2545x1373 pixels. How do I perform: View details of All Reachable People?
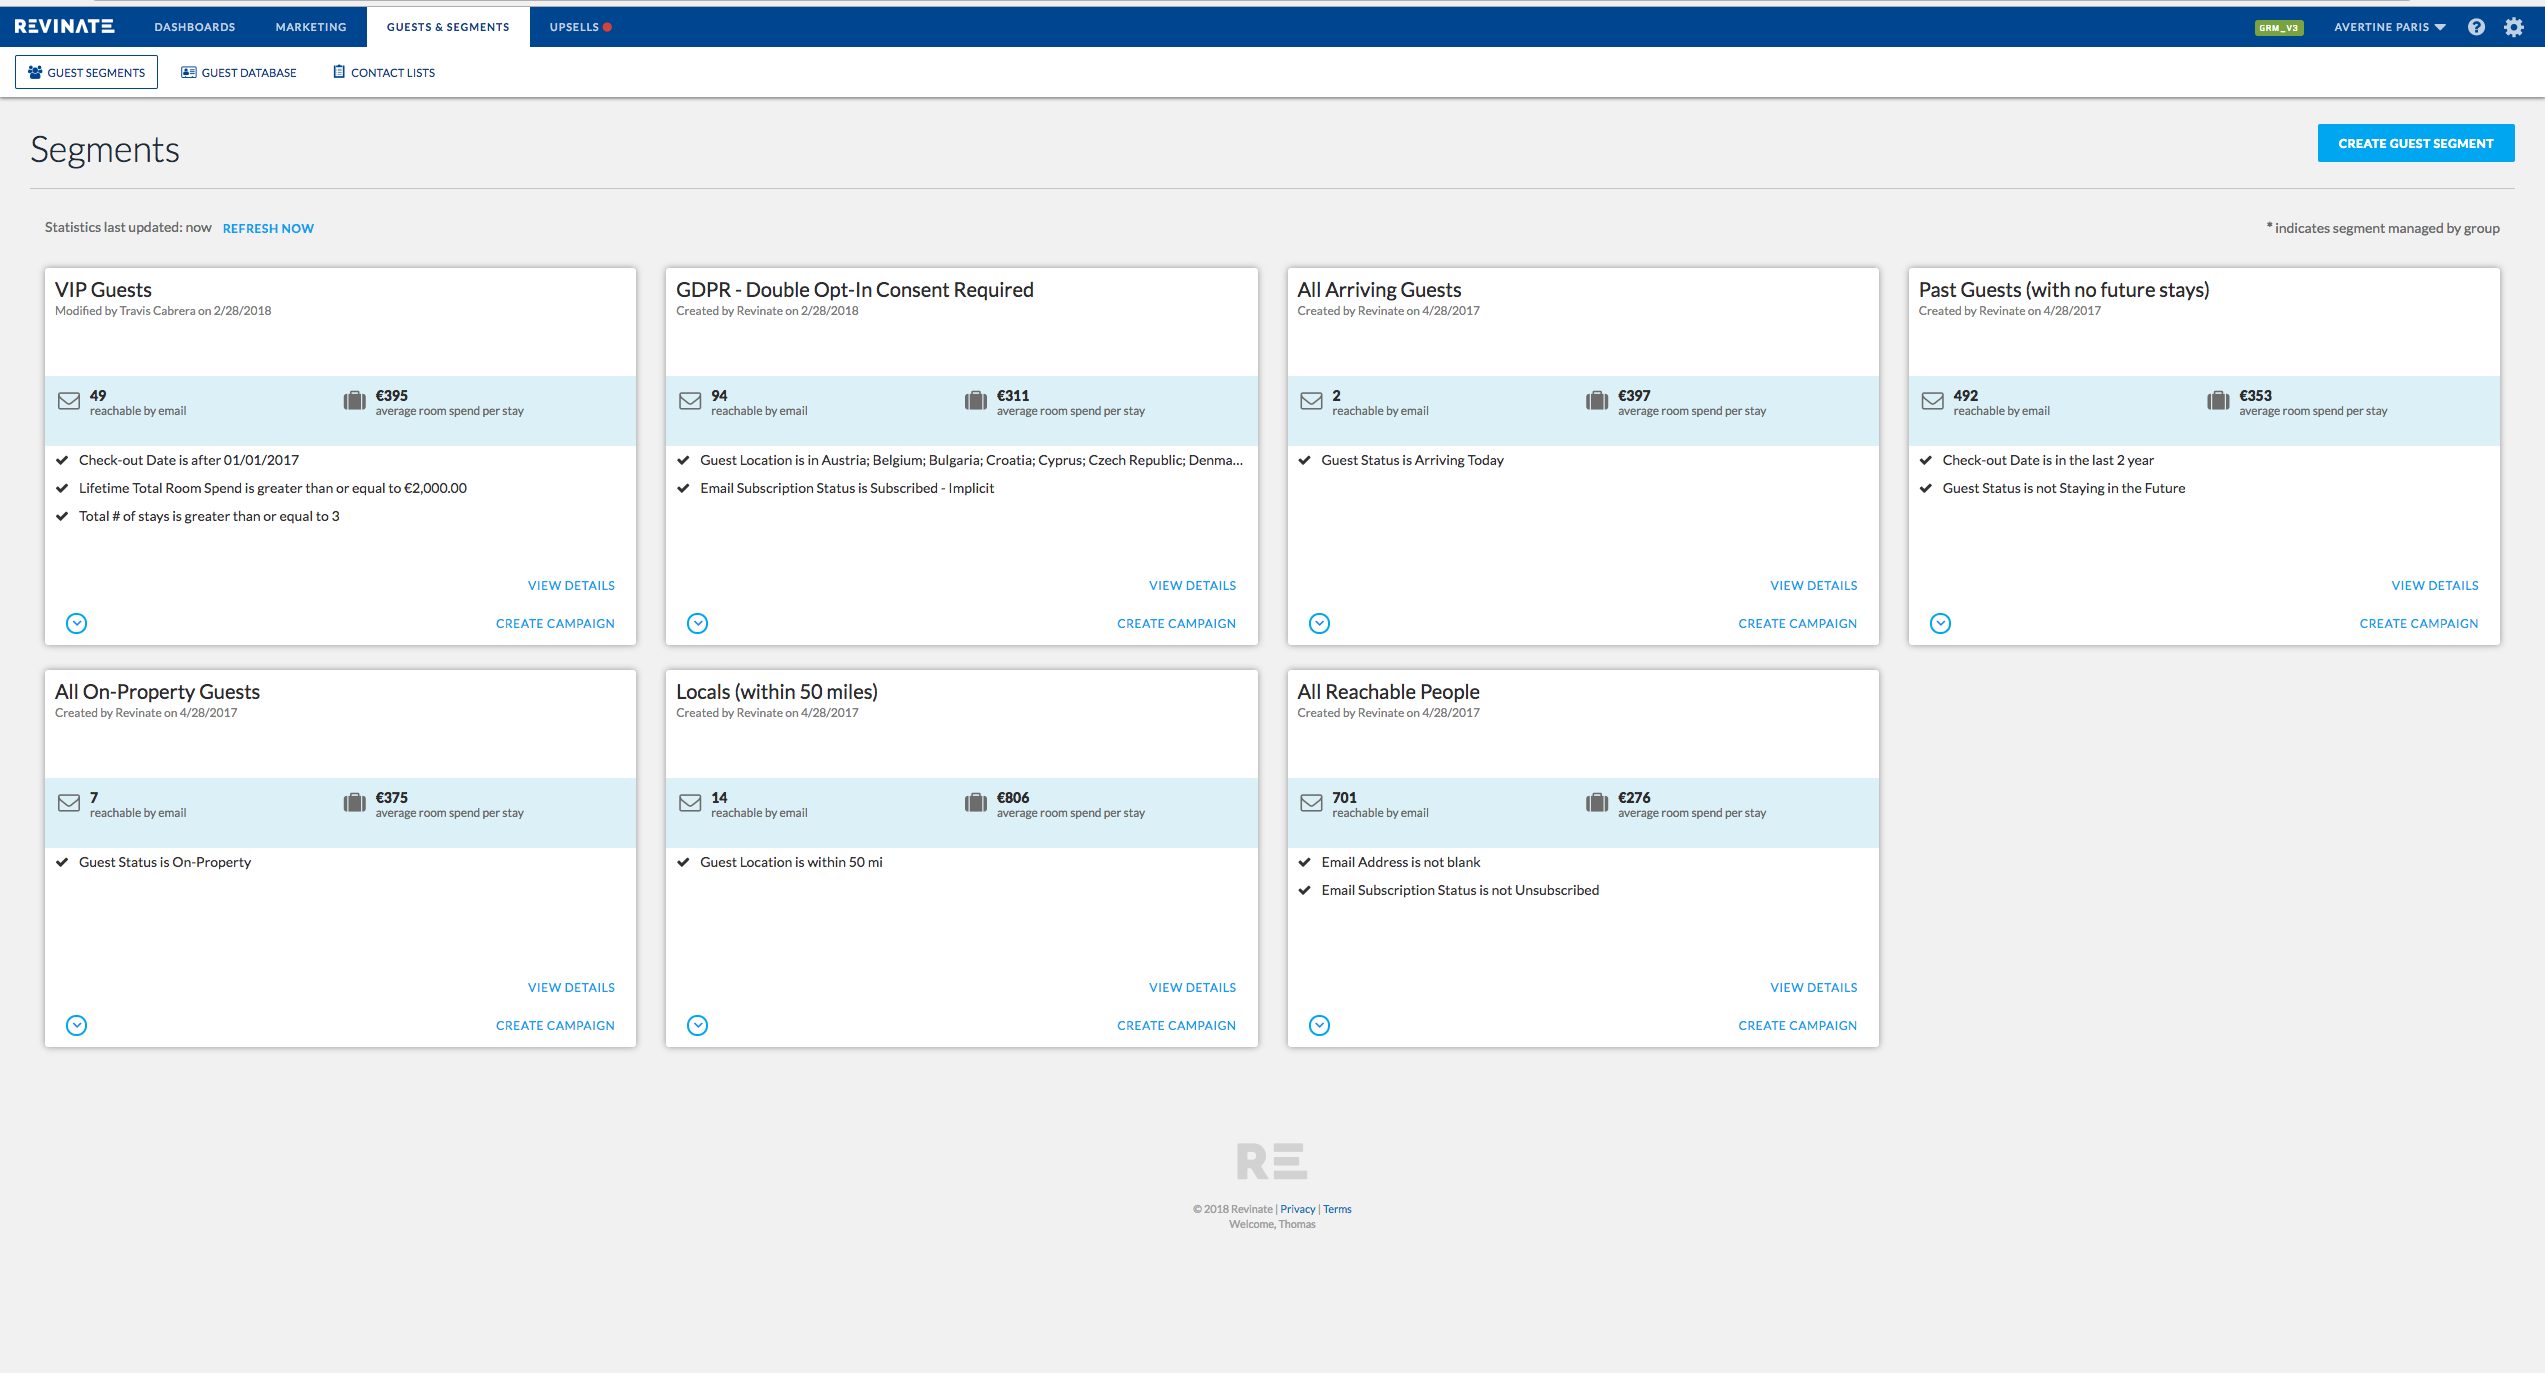point(1813,987)
